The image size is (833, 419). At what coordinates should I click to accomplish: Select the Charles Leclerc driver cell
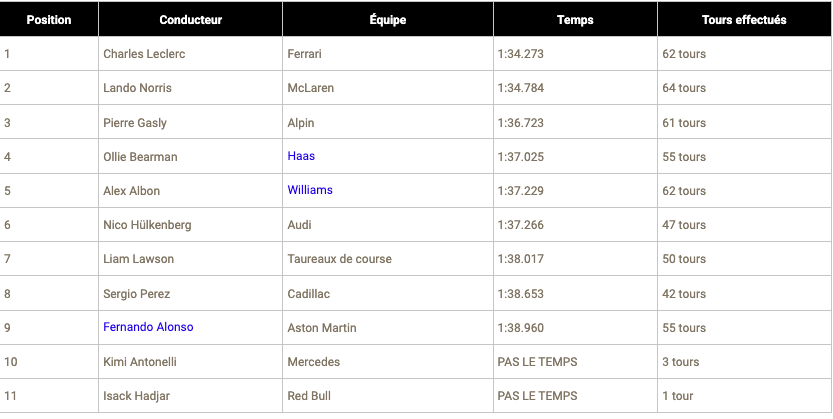tap(144, 54)
